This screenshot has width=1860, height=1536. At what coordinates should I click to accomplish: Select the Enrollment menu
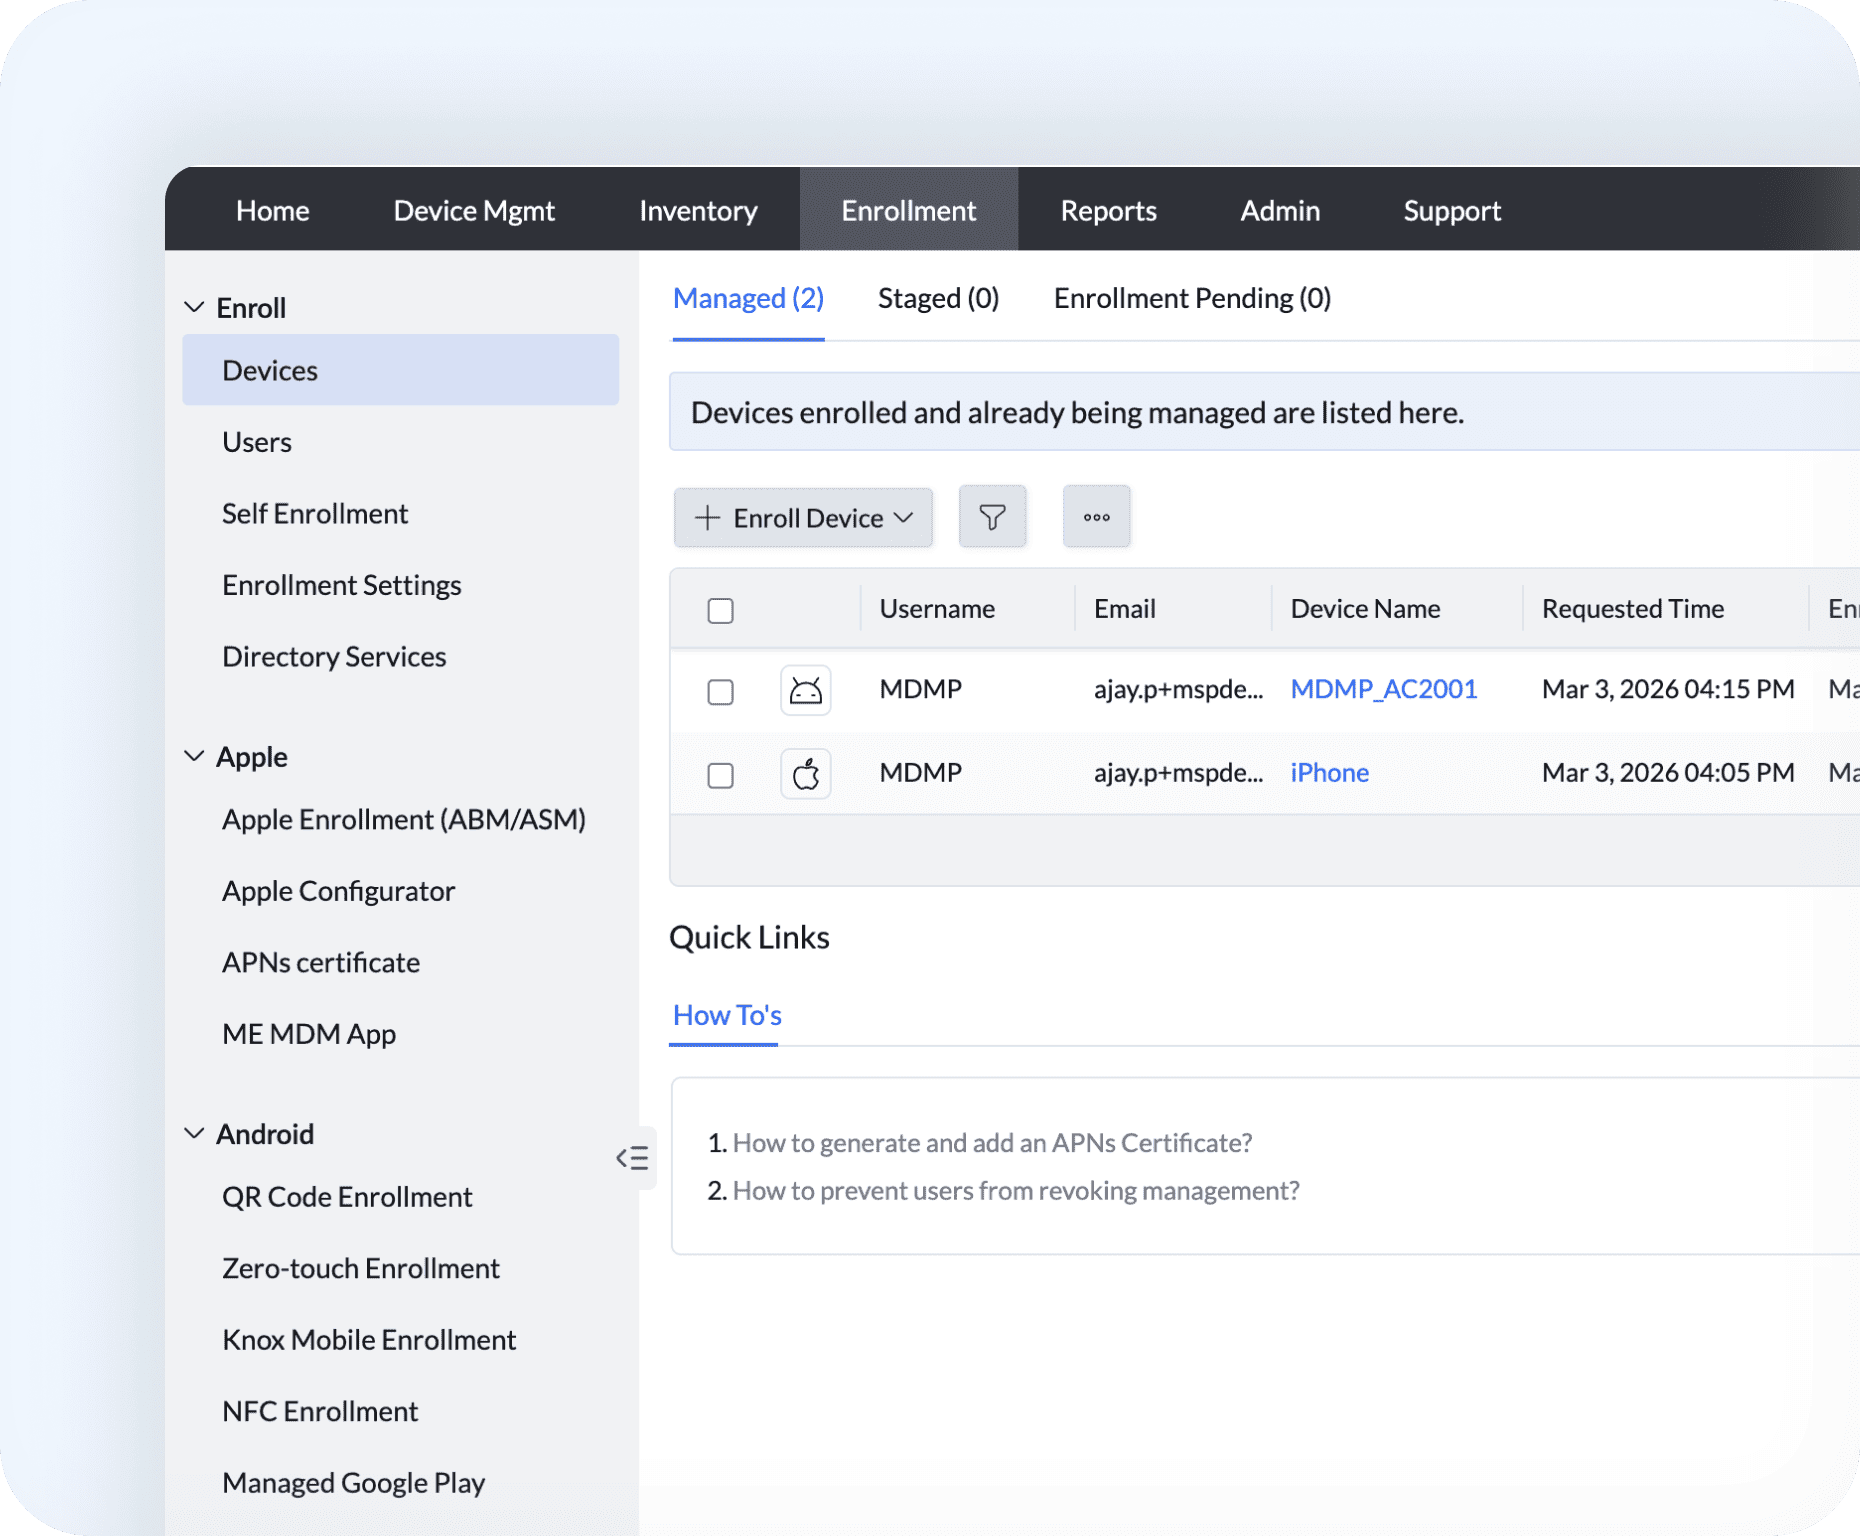(x=908, y=210)
